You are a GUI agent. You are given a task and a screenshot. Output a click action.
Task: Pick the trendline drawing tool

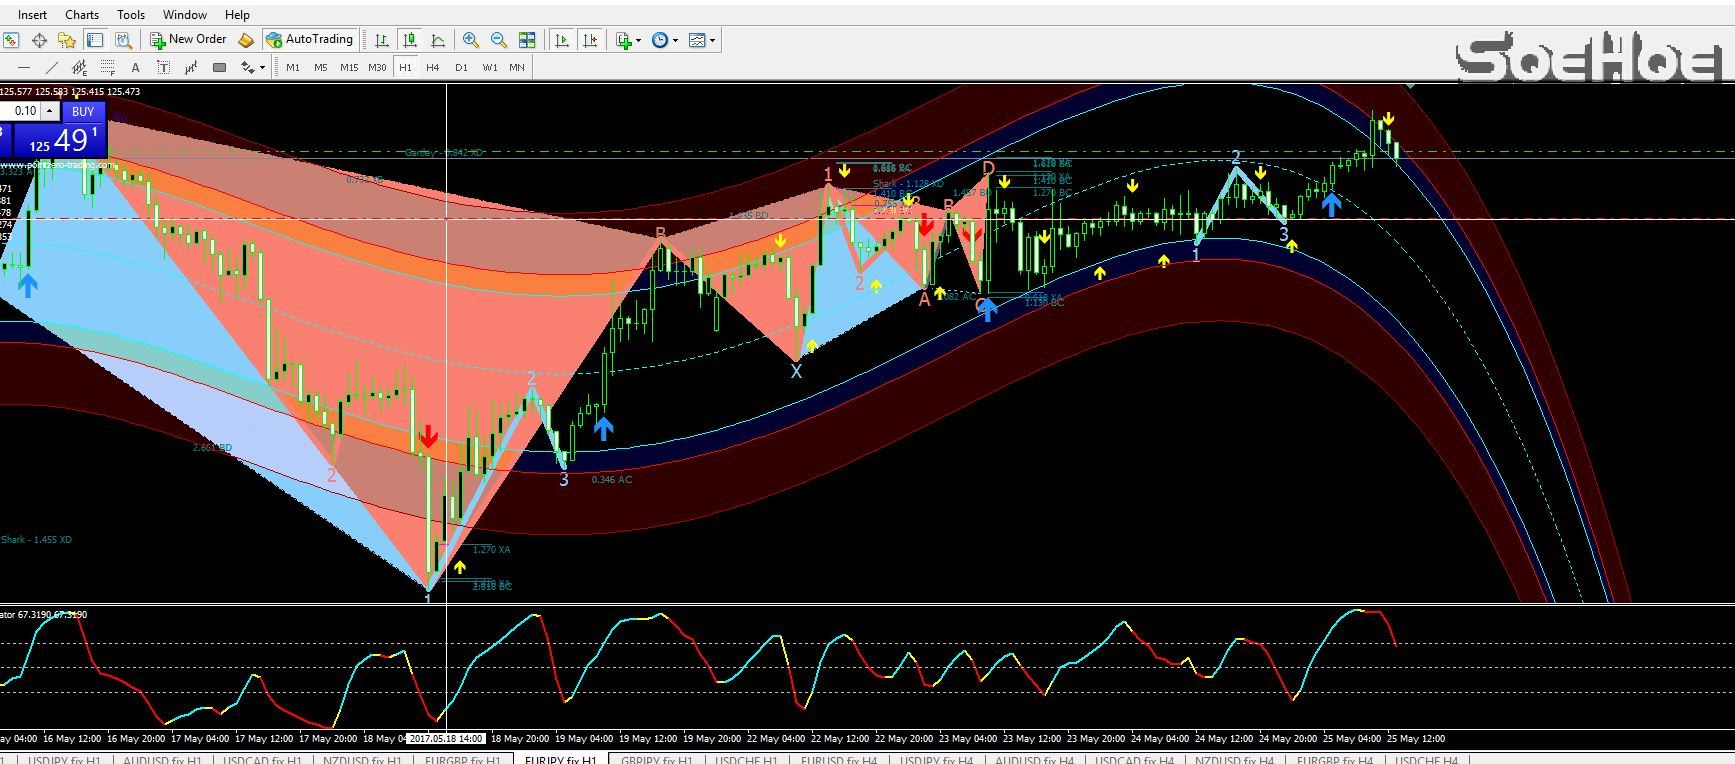[x=52, y=68]
